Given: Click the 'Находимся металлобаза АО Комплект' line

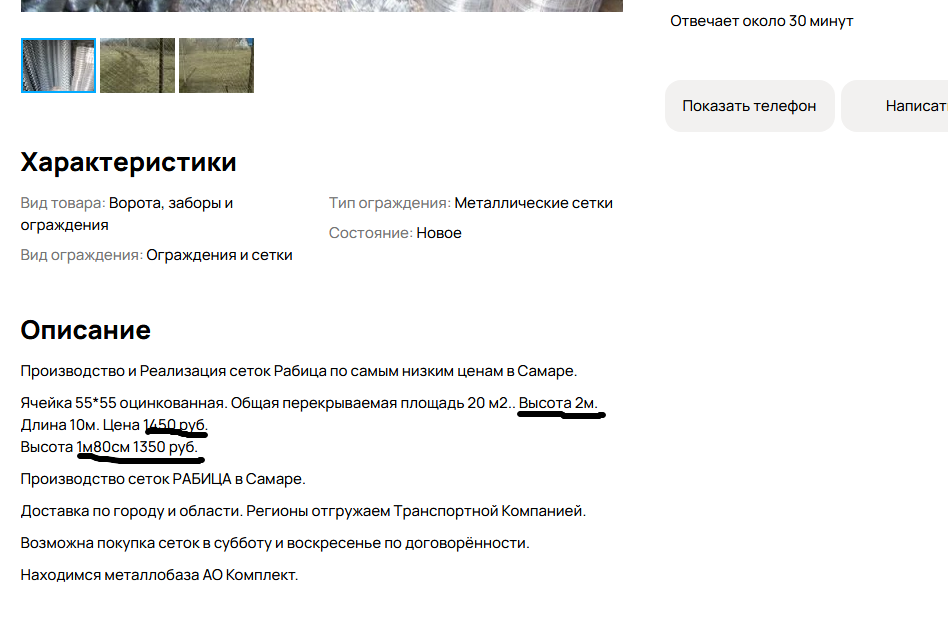Looking at the screenshot, I should click(x=159, y=575).
